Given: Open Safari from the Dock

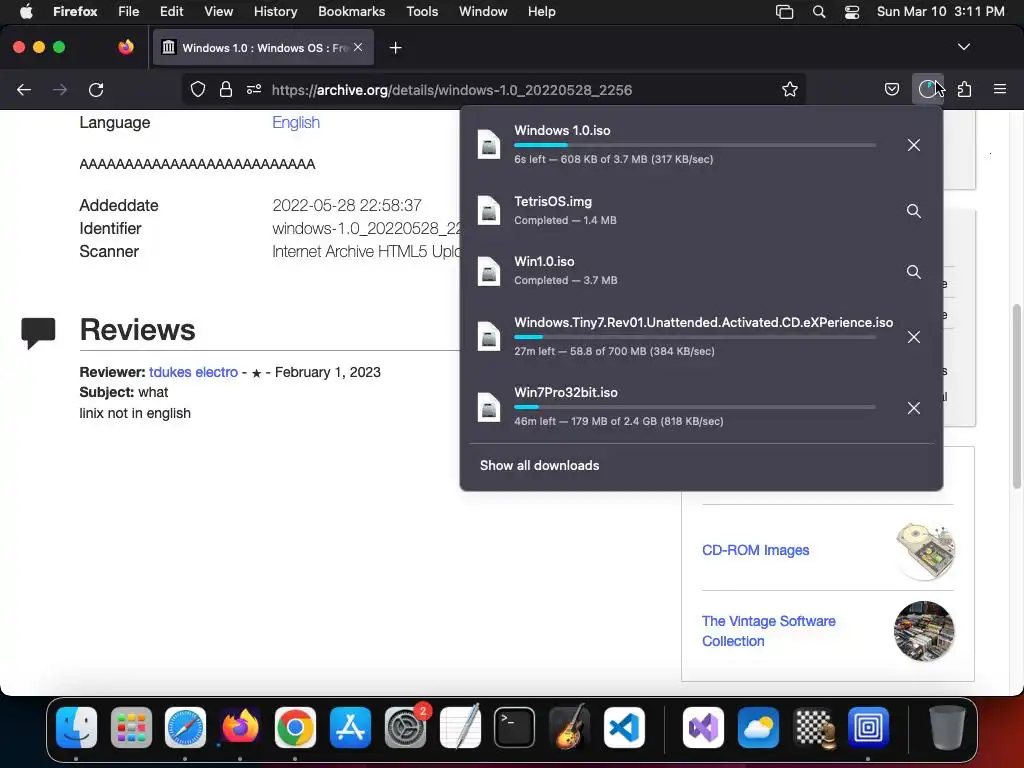Looking at the screenshot, I should pyautogui.click(x=185, y=728).
